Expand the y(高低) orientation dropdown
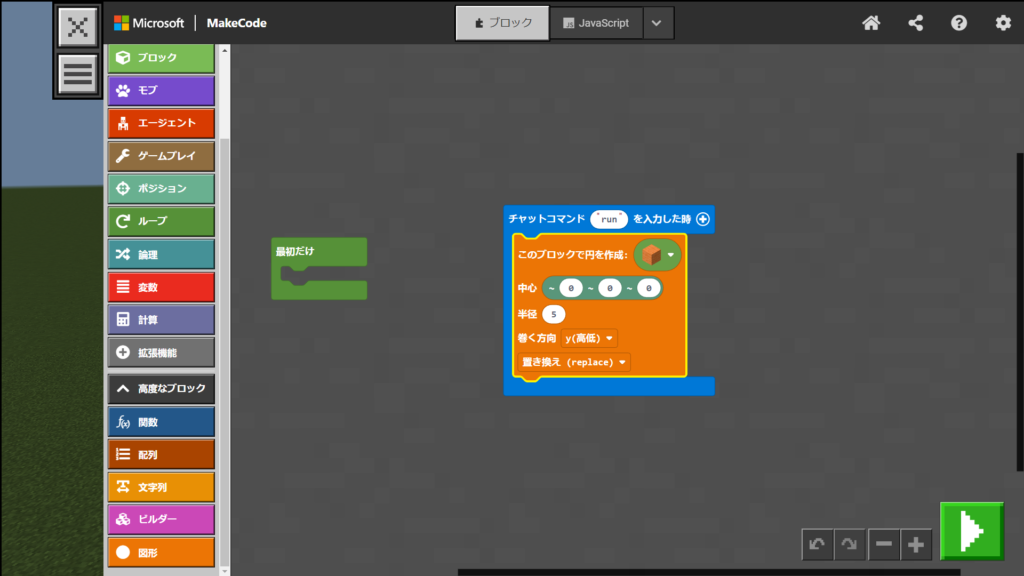Viewport: 1024px width, 576px height. tap(590, 338)
